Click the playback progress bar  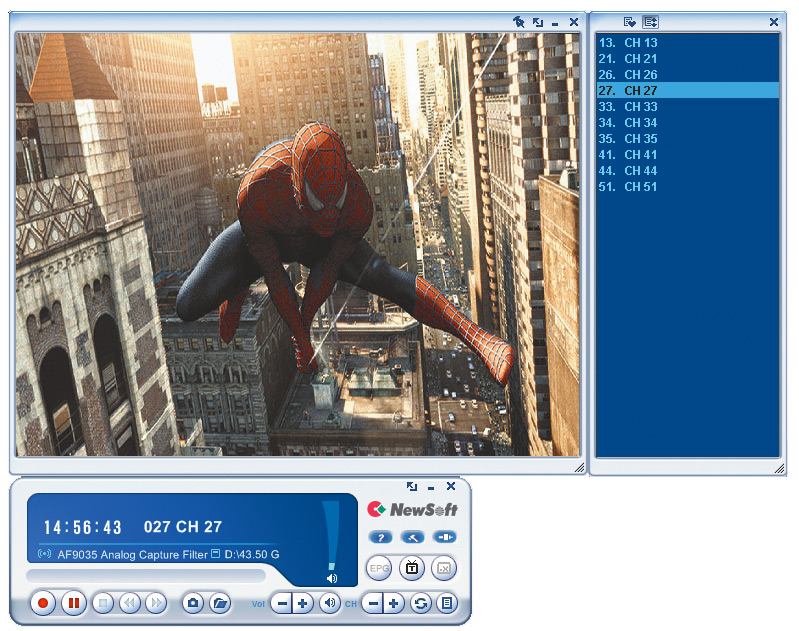coord(146,575)
